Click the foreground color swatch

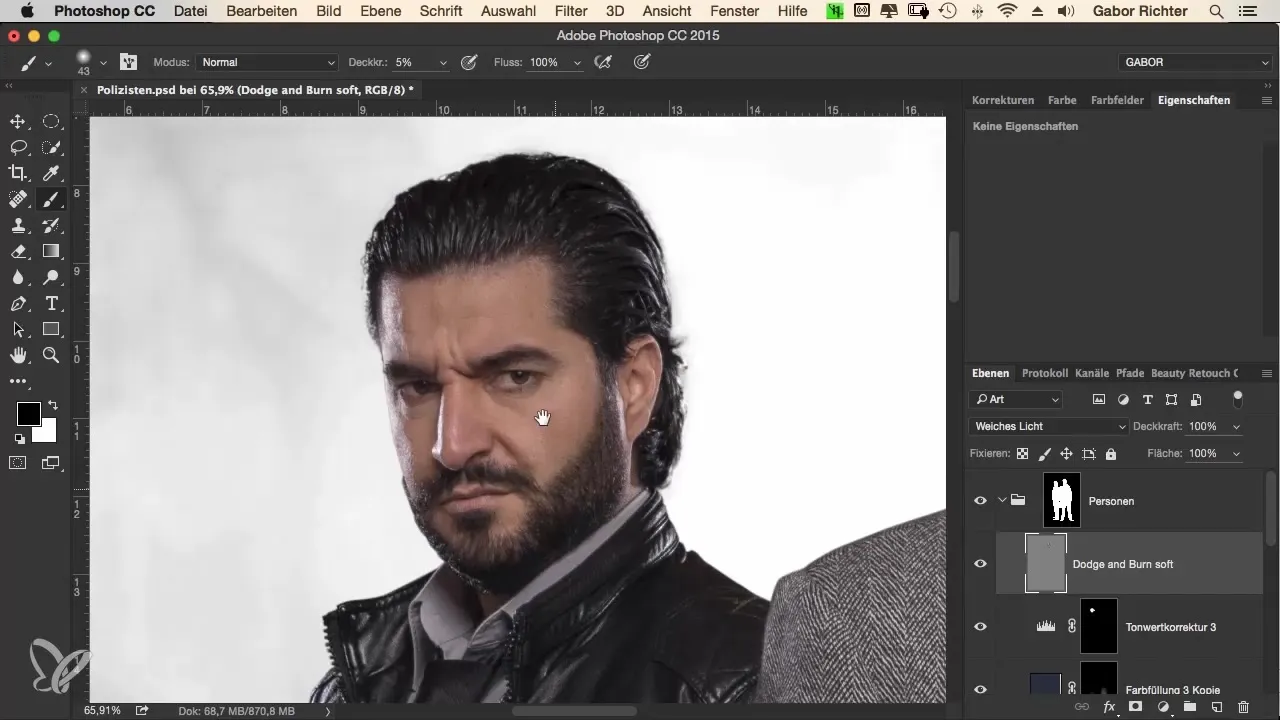[28, 413]
